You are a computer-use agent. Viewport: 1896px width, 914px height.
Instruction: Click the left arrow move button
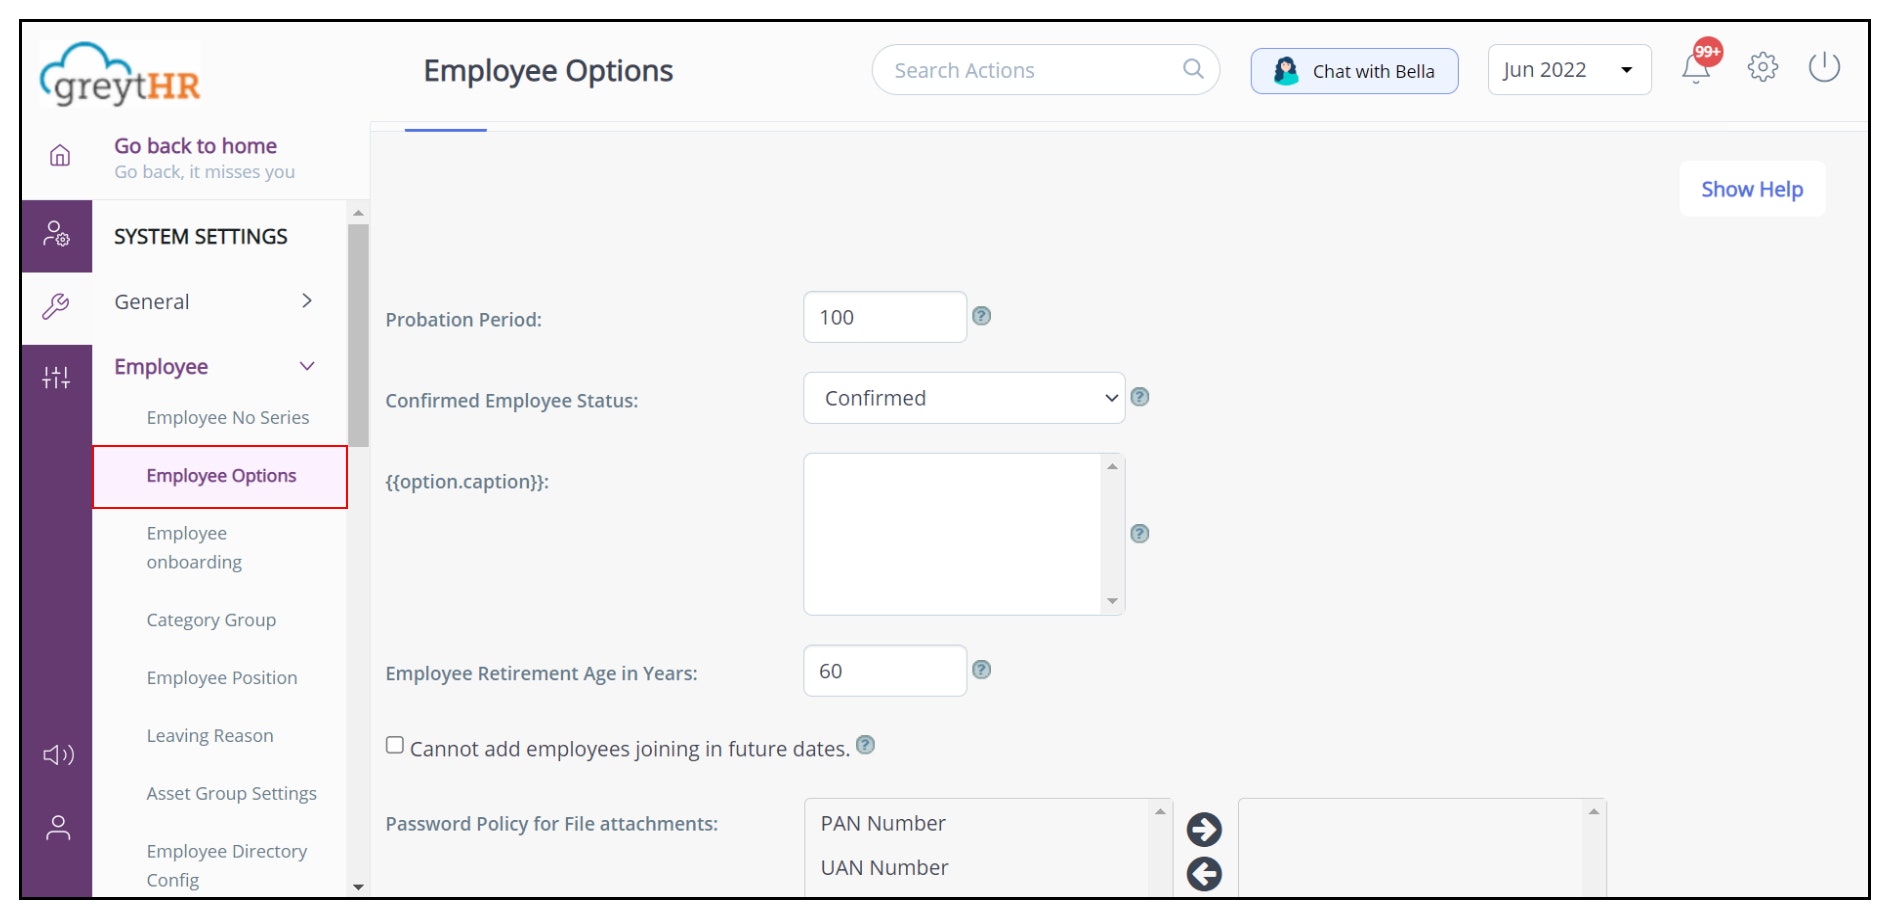pyautogui.click(x=1204, y=874)
